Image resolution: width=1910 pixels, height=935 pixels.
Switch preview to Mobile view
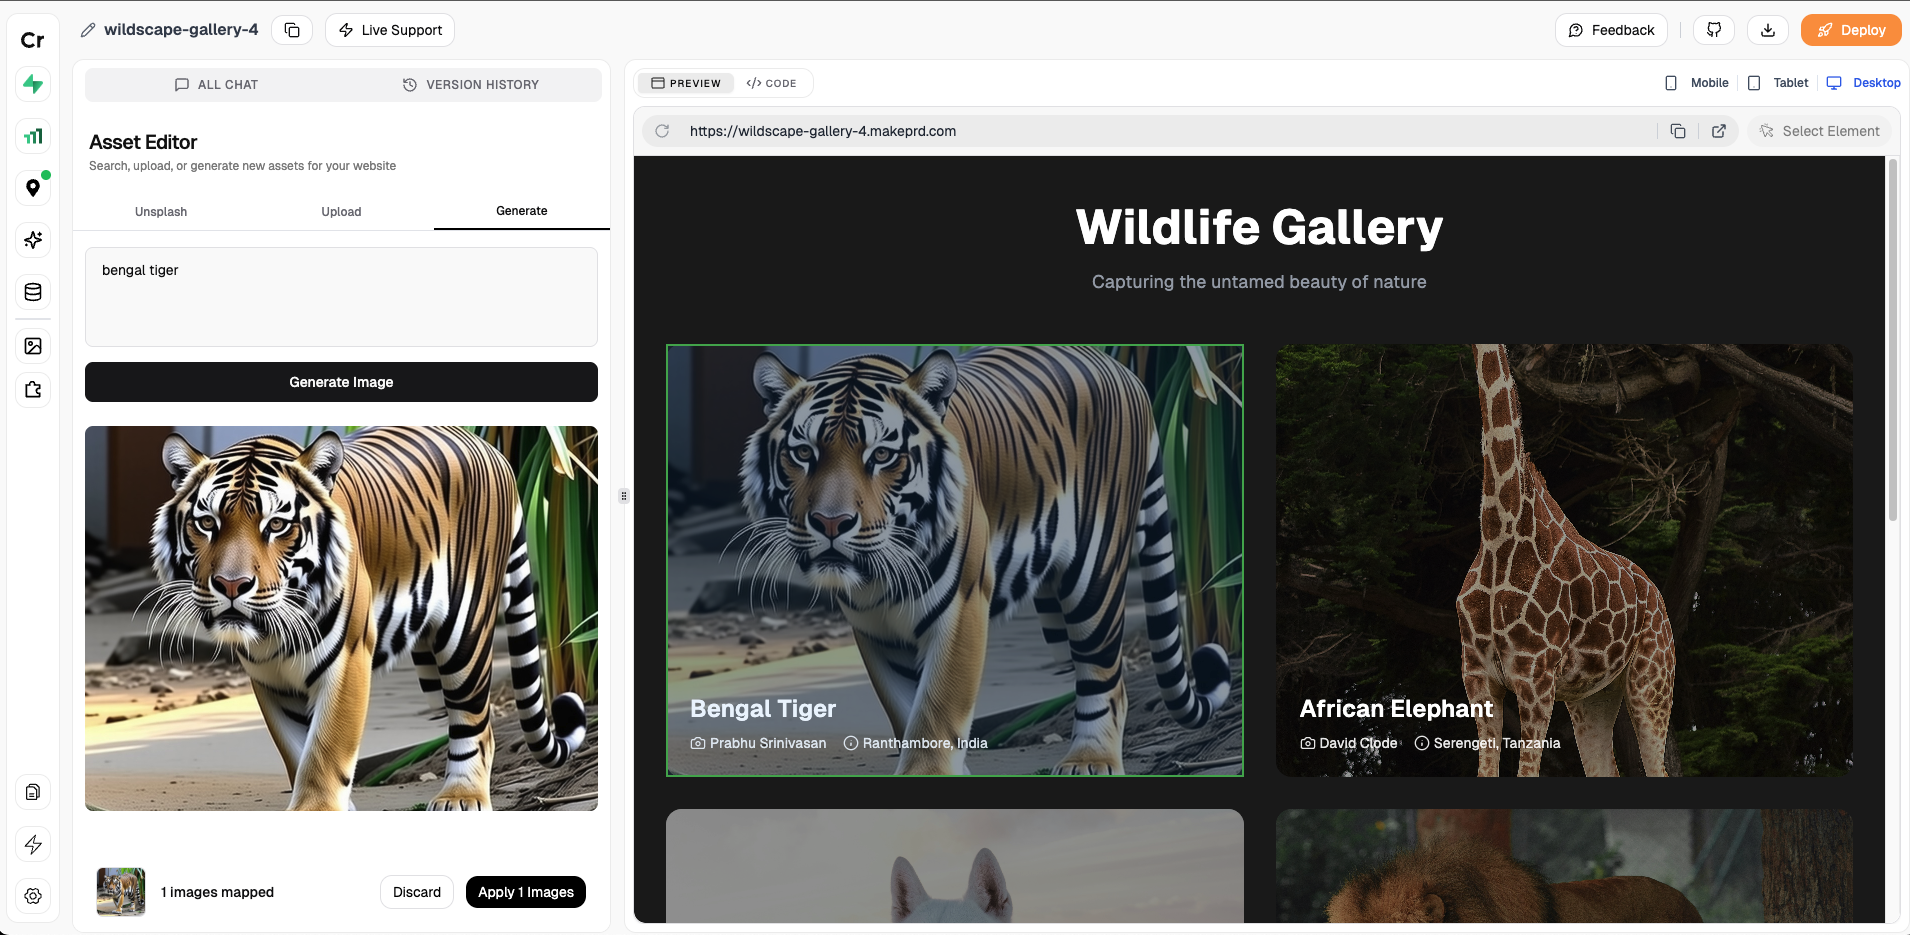pos(1697,83)
